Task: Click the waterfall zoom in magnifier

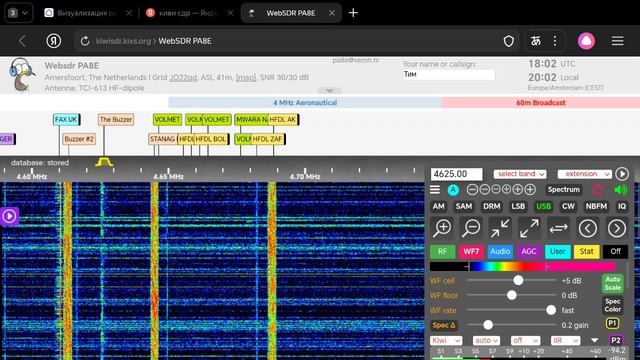Action: (x=442, y=228)
